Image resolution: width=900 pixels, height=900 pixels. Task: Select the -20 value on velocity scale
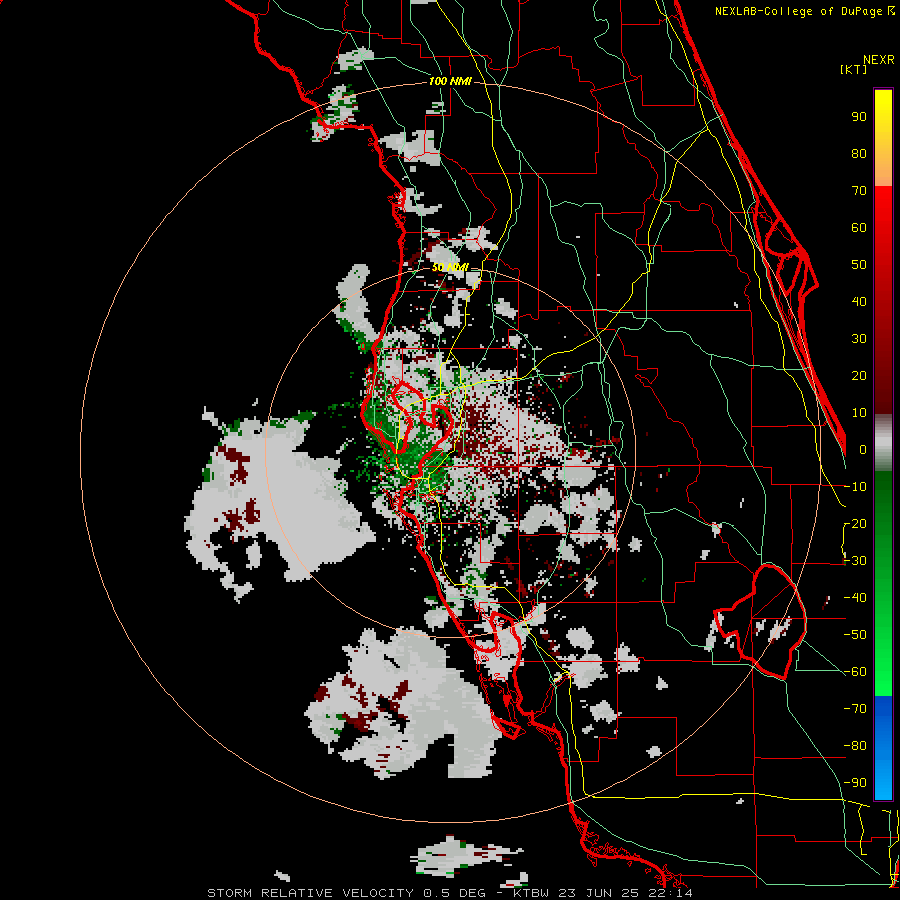point(855,524)
